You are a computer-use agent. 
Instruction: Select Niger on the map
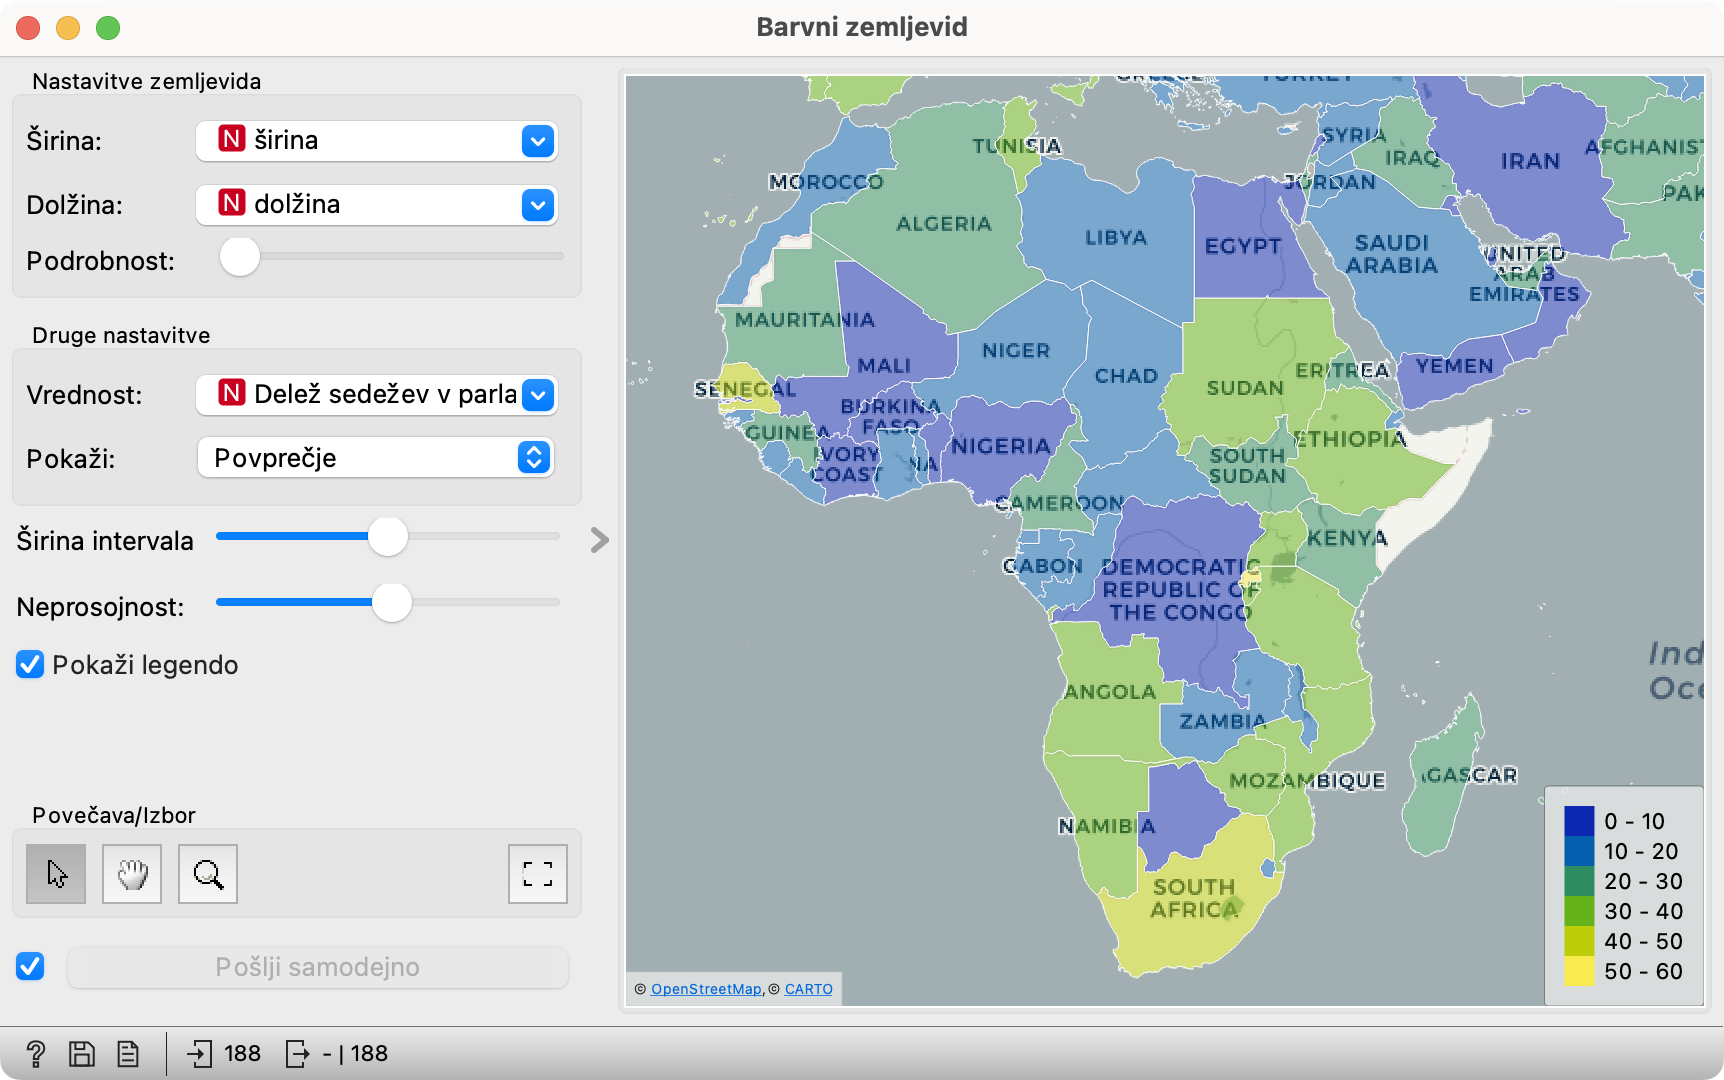coord(1016,350)
